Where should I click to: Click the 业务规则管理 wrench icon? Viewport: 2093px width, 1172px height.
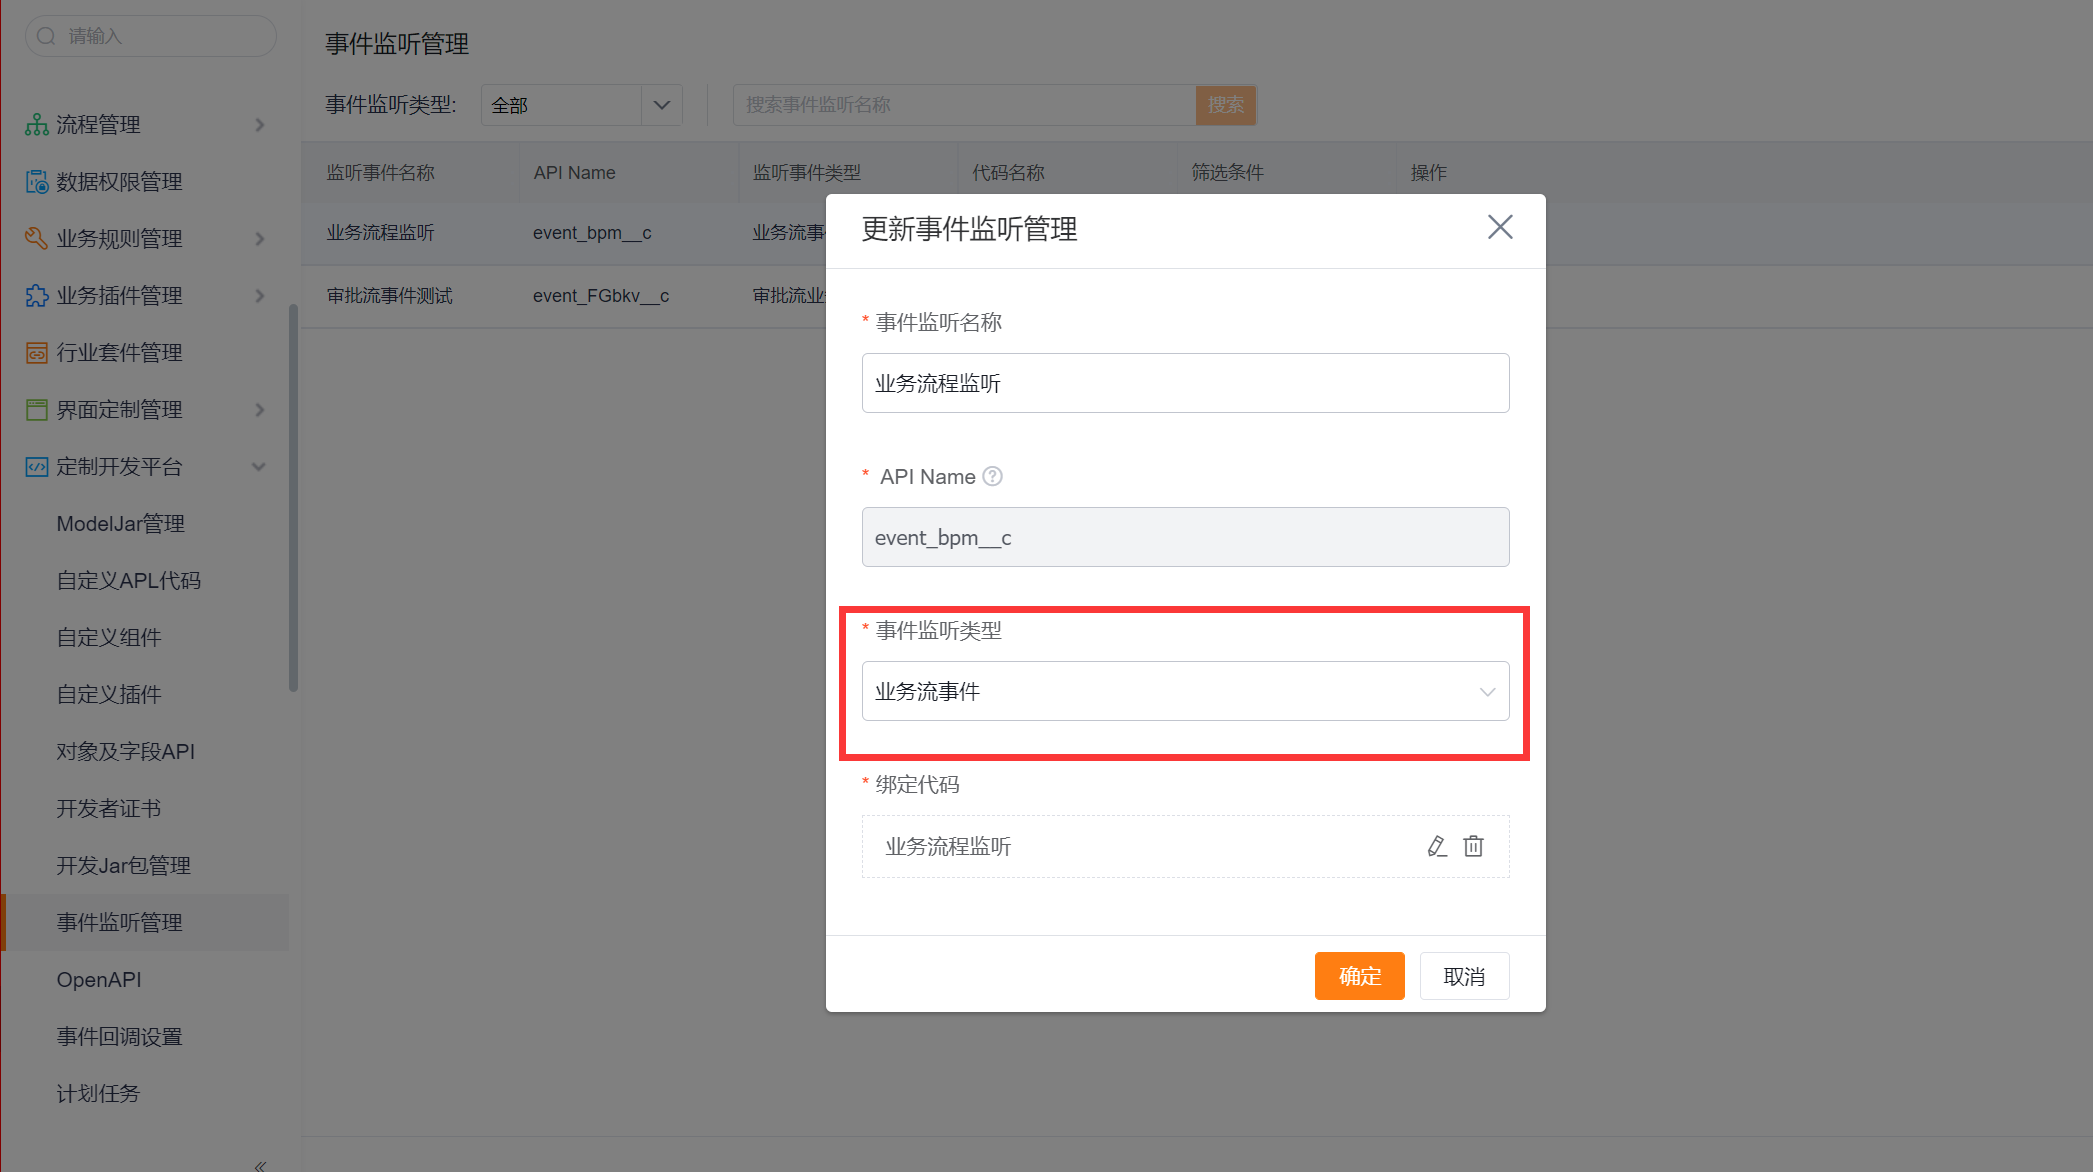click(37, 239)
